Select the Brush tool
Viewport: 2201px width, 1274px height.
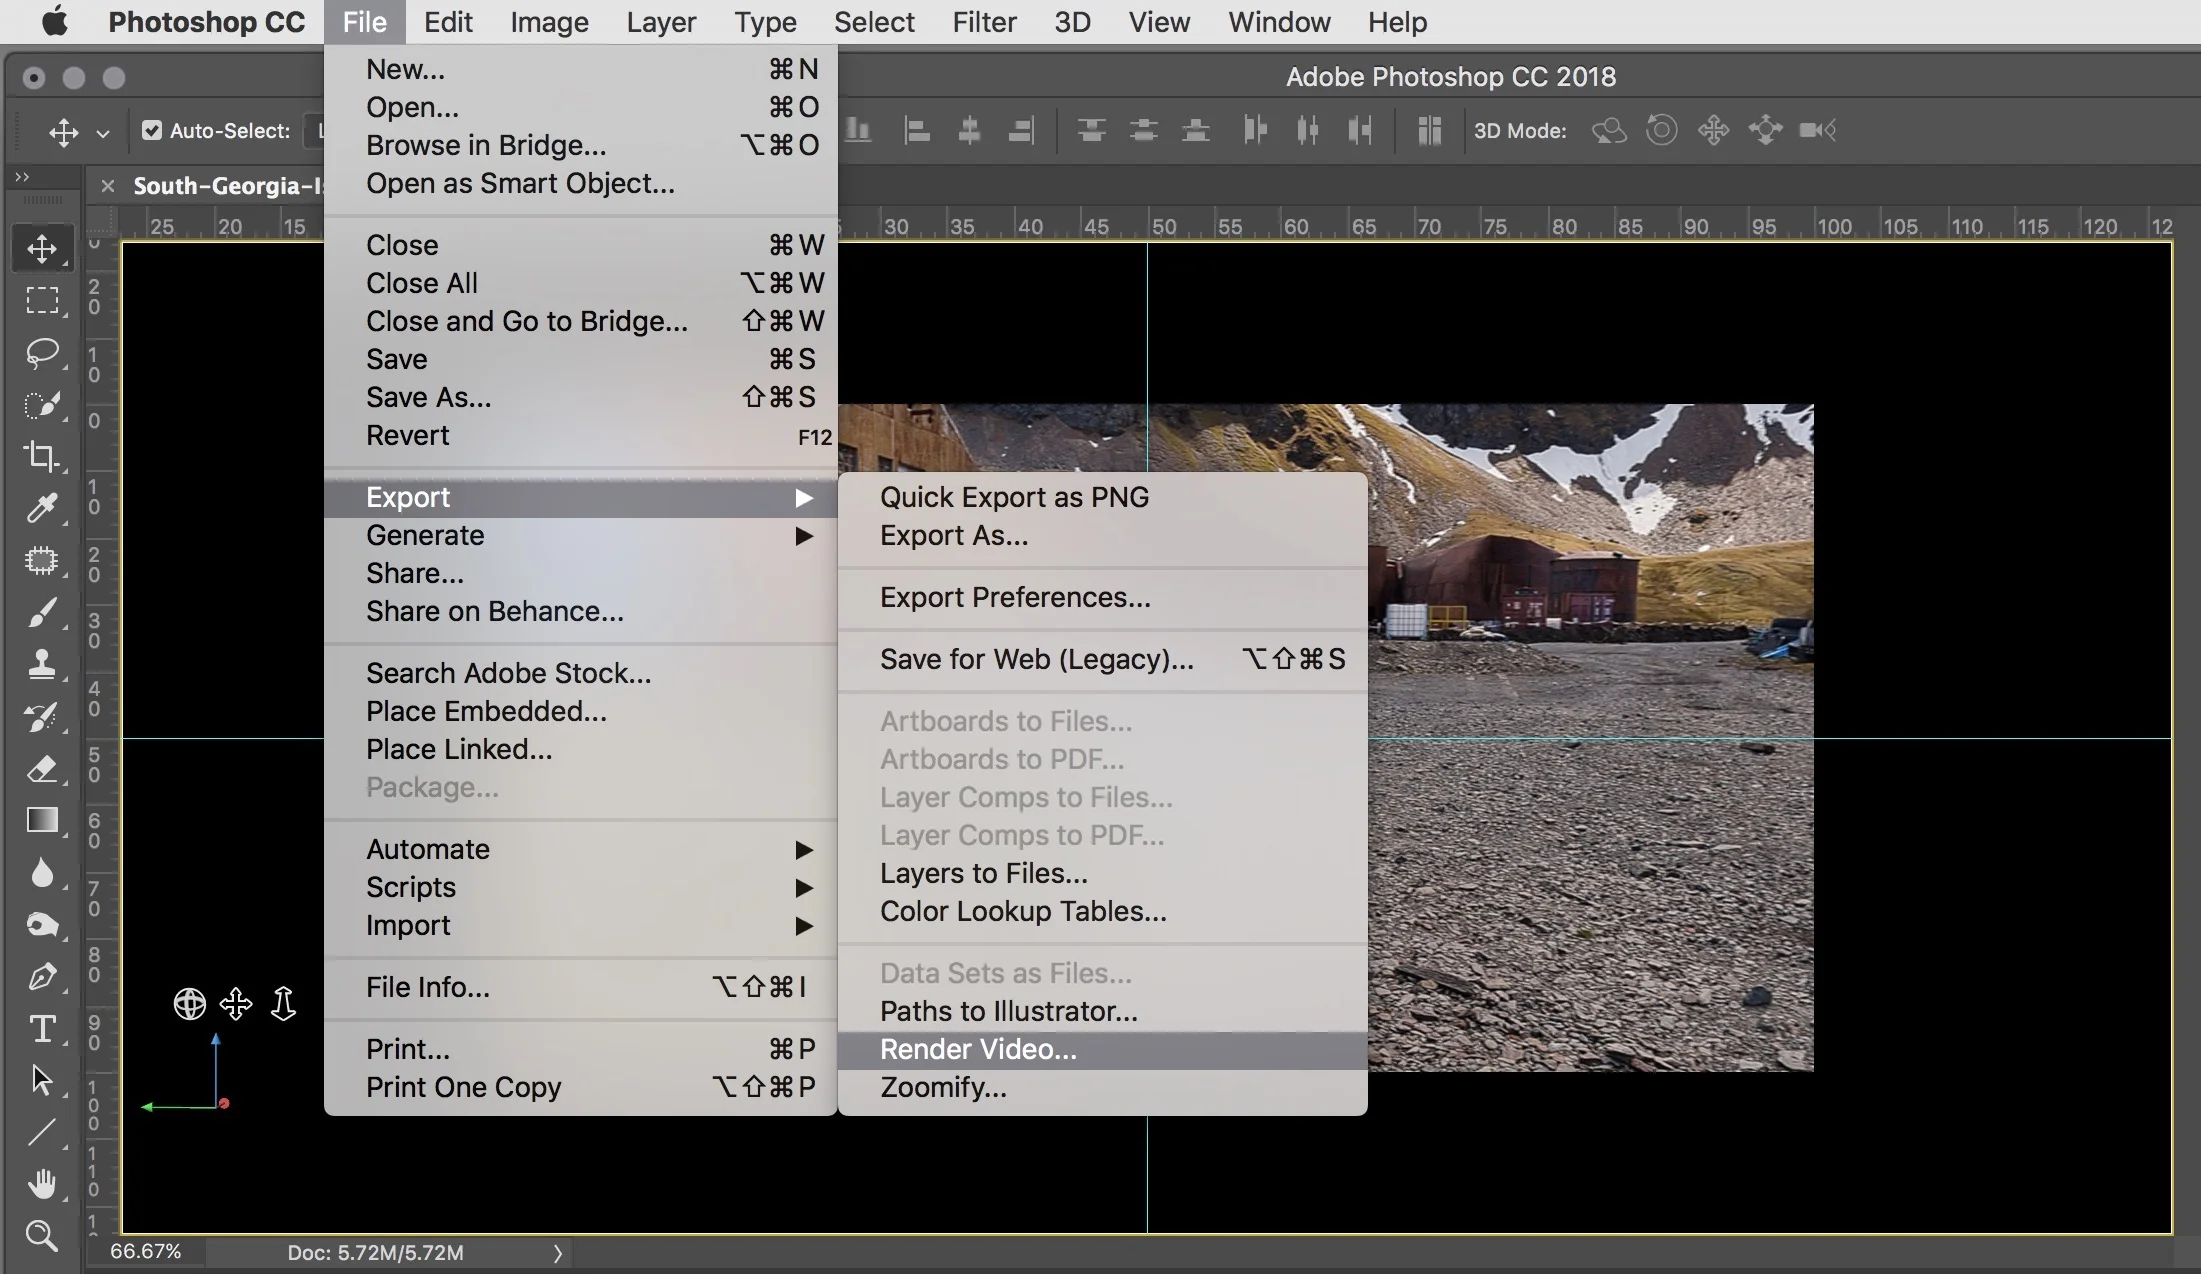click(x=42, y=613)
